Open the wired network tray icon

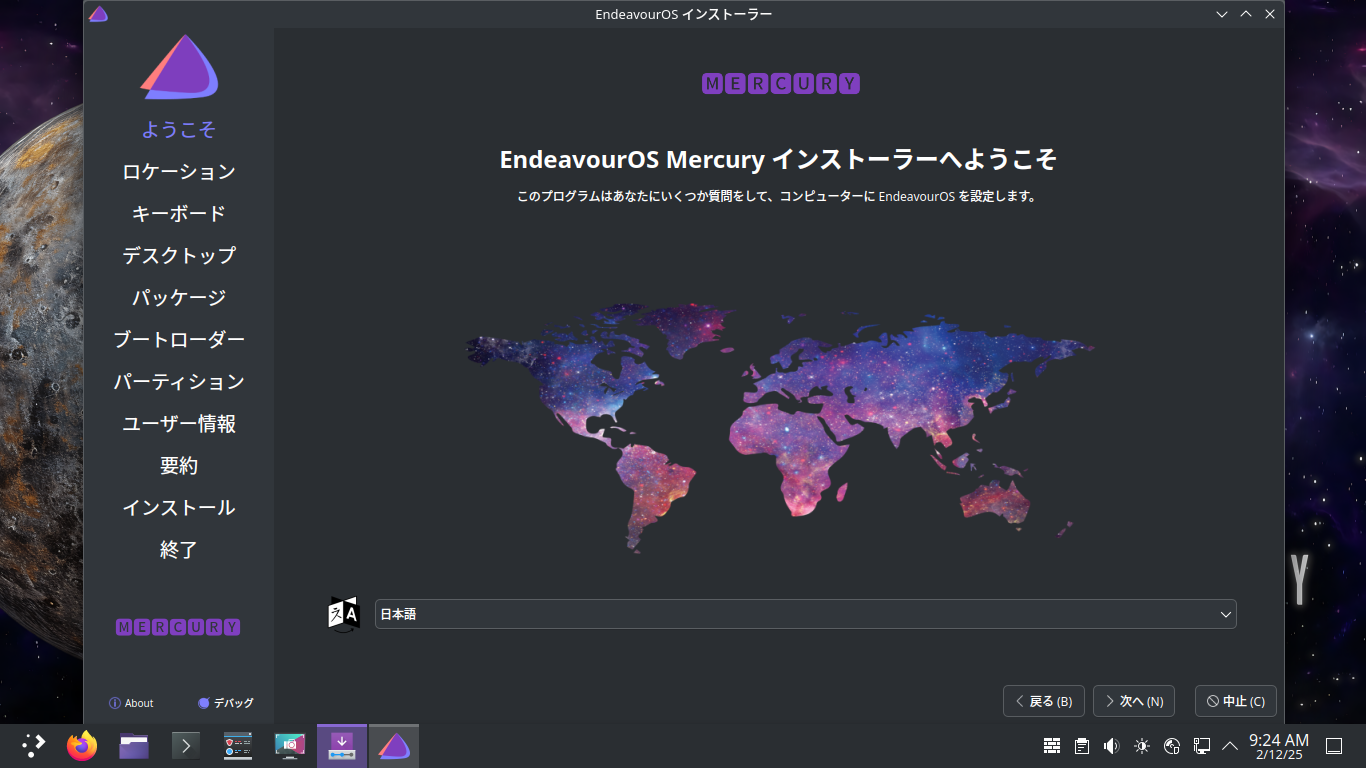pyautogui.click(x=1202, y=746)
